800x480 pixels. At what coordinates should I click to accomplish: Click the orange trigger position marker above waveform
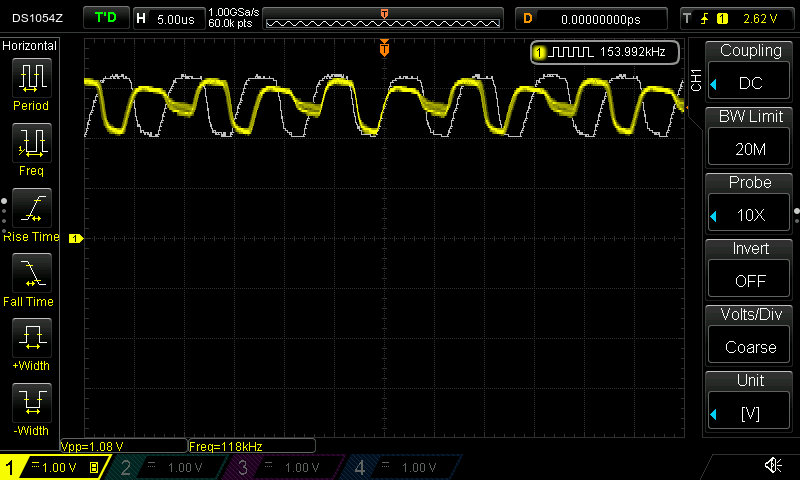(384, 47)
